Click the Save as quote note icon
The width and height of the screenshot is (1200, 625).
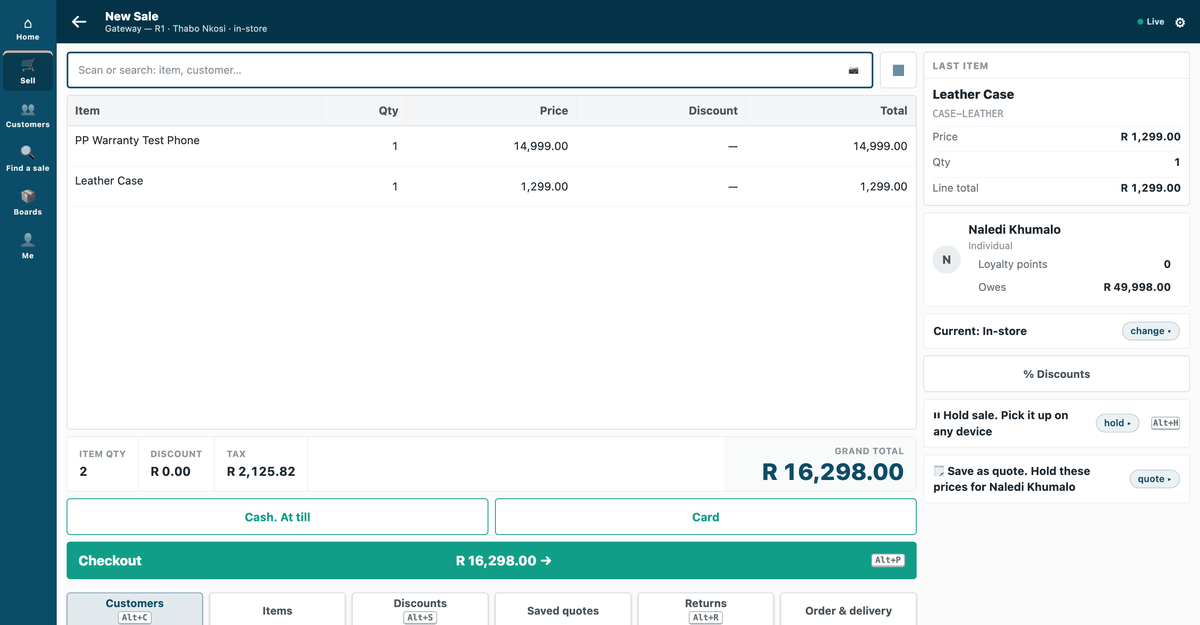938,471
